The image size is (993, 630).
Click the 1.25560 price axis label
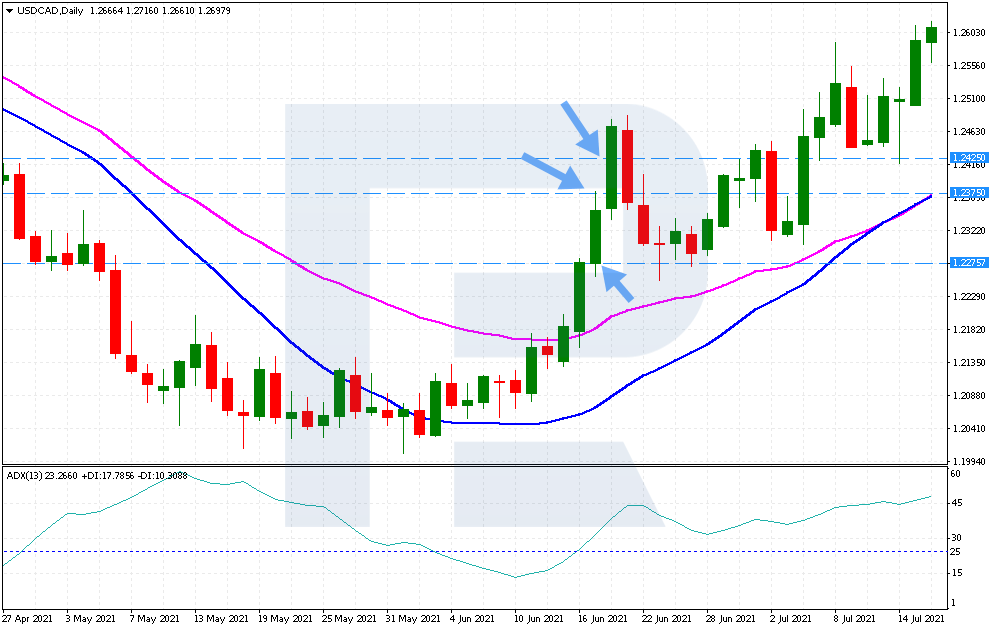[969, 66]
